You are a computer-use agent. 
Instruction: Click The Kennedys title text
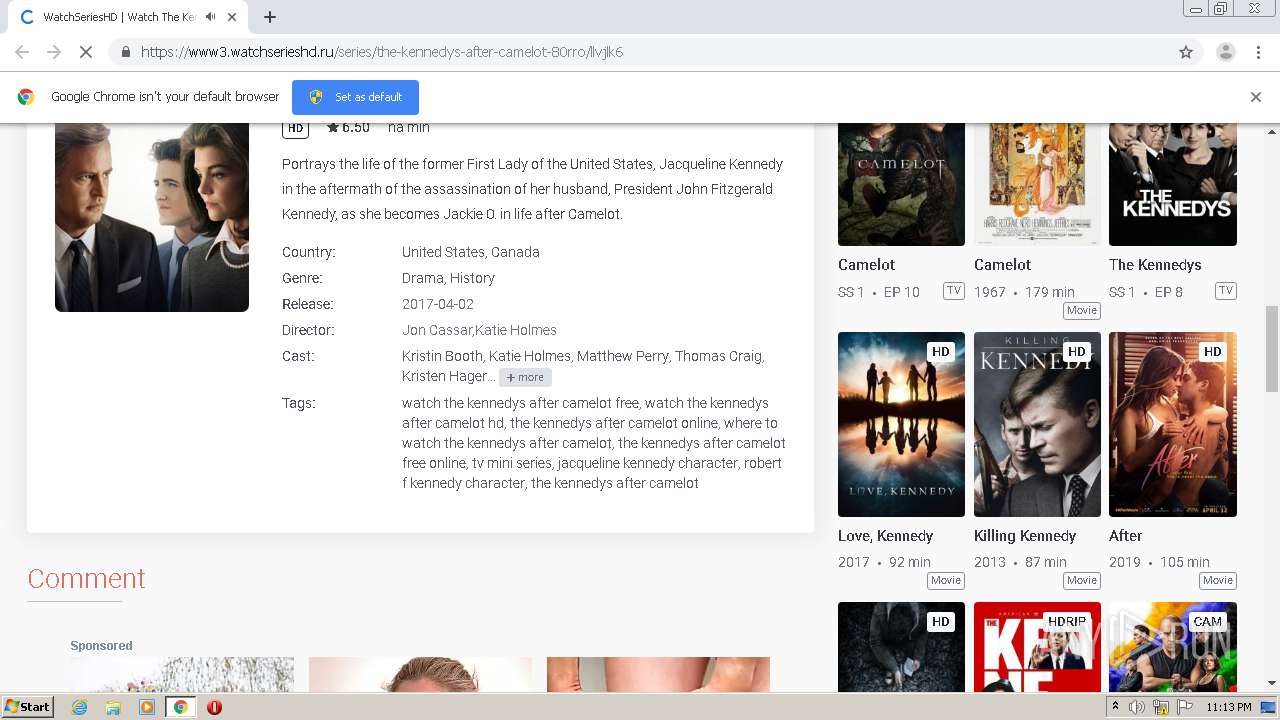[1155, 265]
